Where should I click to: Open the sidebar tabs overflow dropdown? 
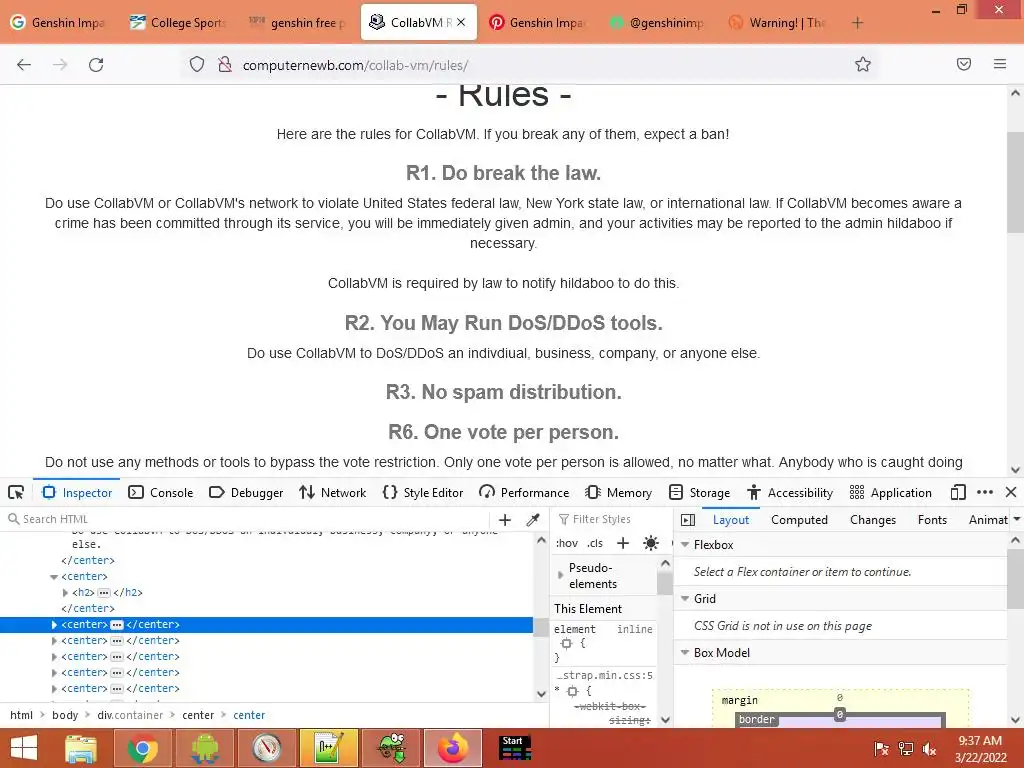click(1017, 520)
